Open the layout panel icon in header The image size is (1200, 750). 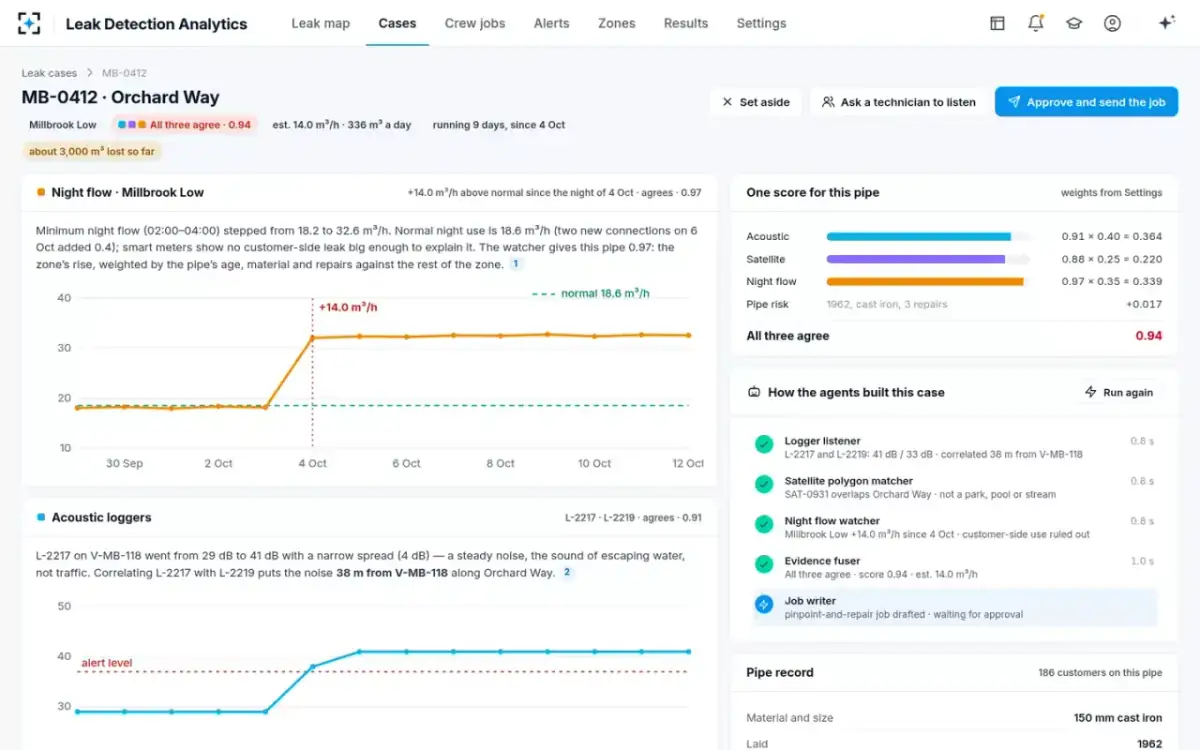tap(997, 23)
